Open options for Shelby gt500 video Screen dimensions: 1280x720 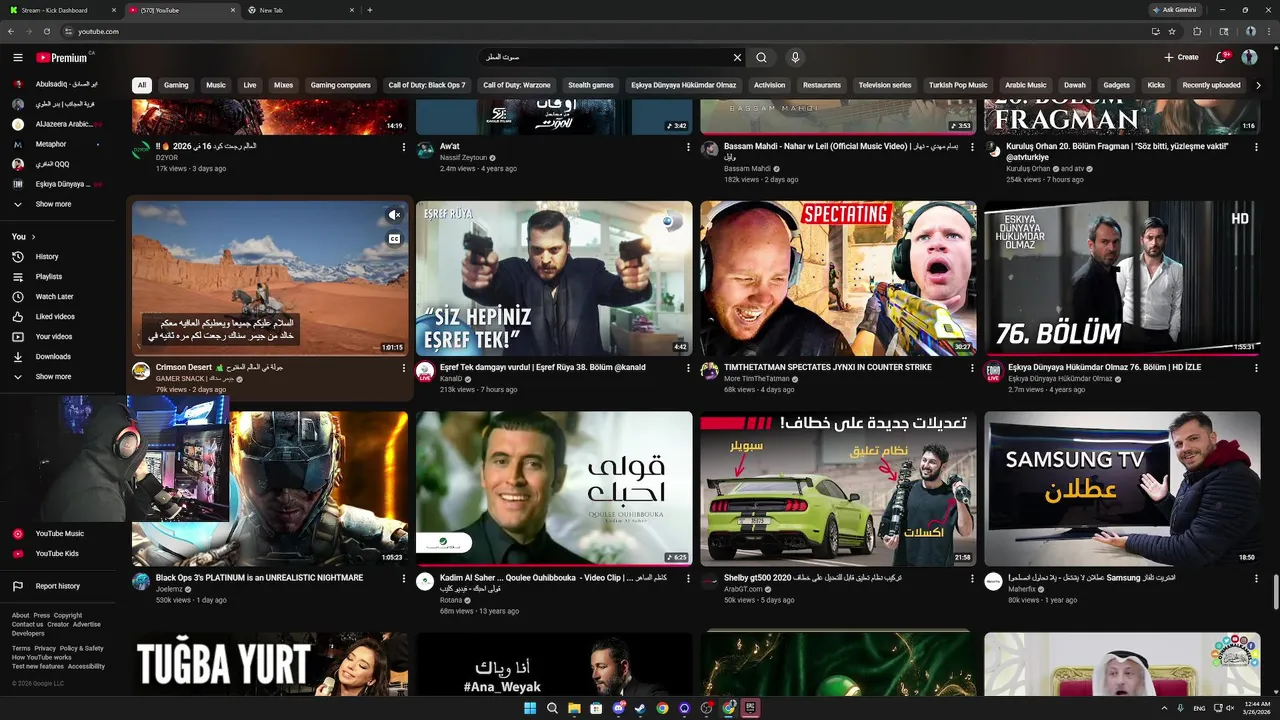coord(972,578)
